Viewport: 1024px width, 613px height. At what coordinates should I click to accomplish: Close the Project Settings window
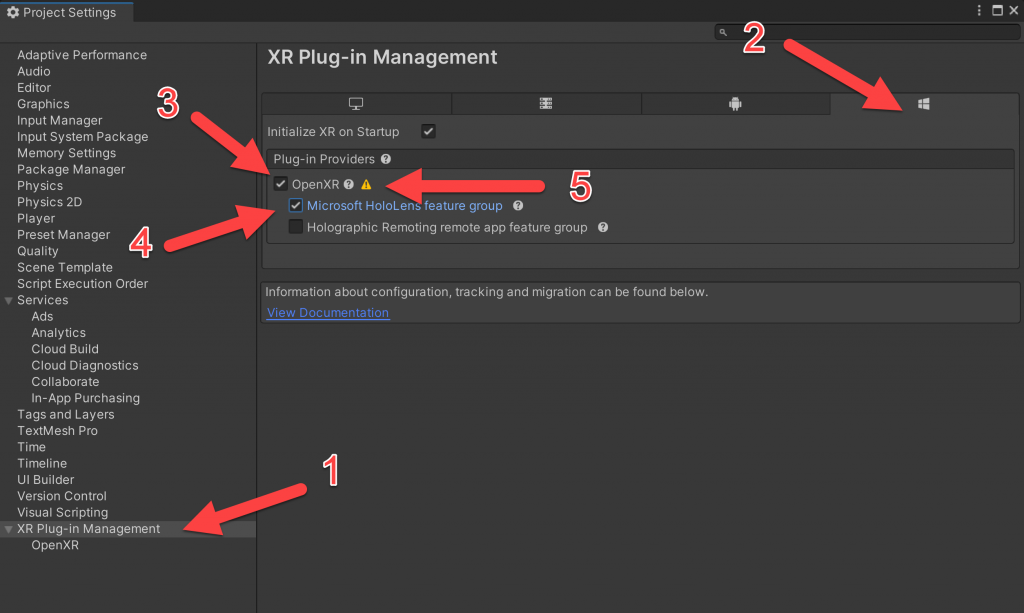(1014, 10)
